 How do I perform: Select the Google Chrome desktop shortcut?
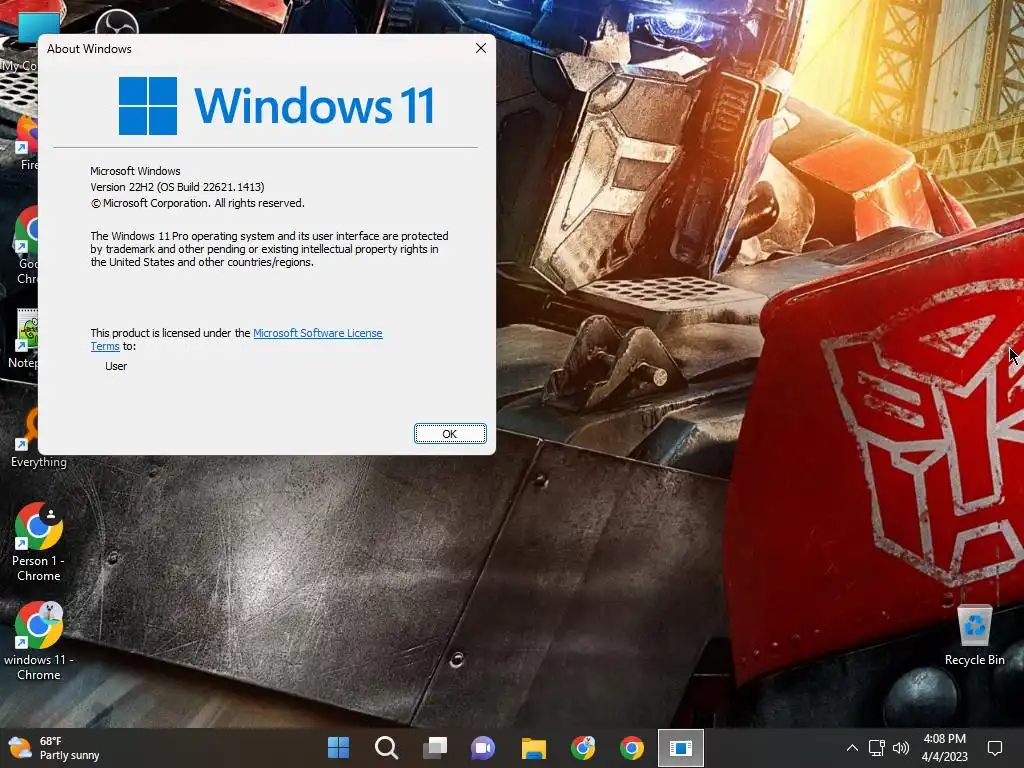click(x=26, y=246)
